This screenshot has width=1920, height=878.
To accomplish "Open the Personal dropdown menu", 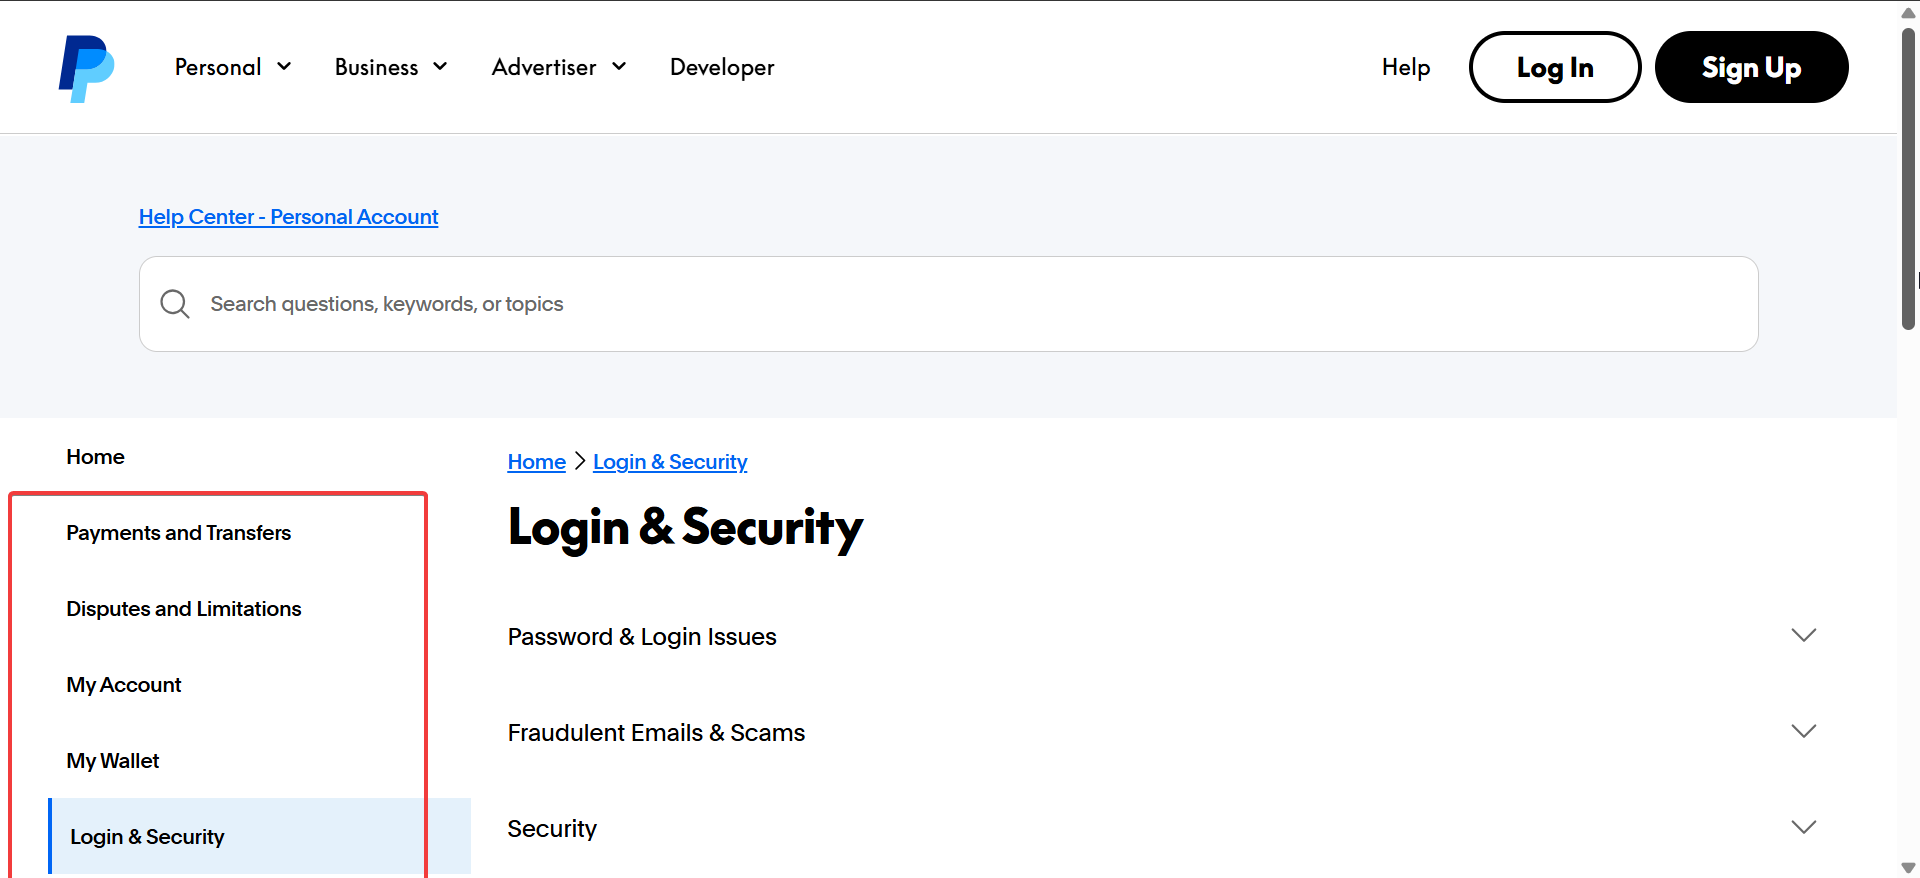I will pyautogui.click(x=233, y=67).
